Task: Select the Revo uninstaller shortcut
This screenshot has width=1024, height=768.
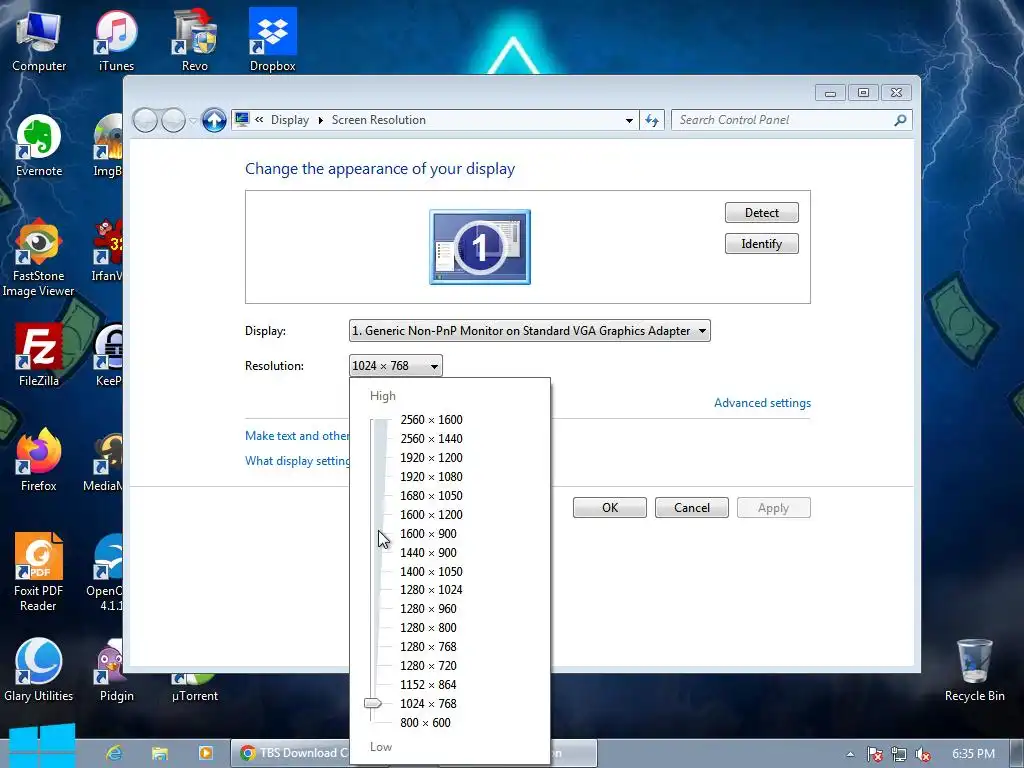Action: pos(195,40)
